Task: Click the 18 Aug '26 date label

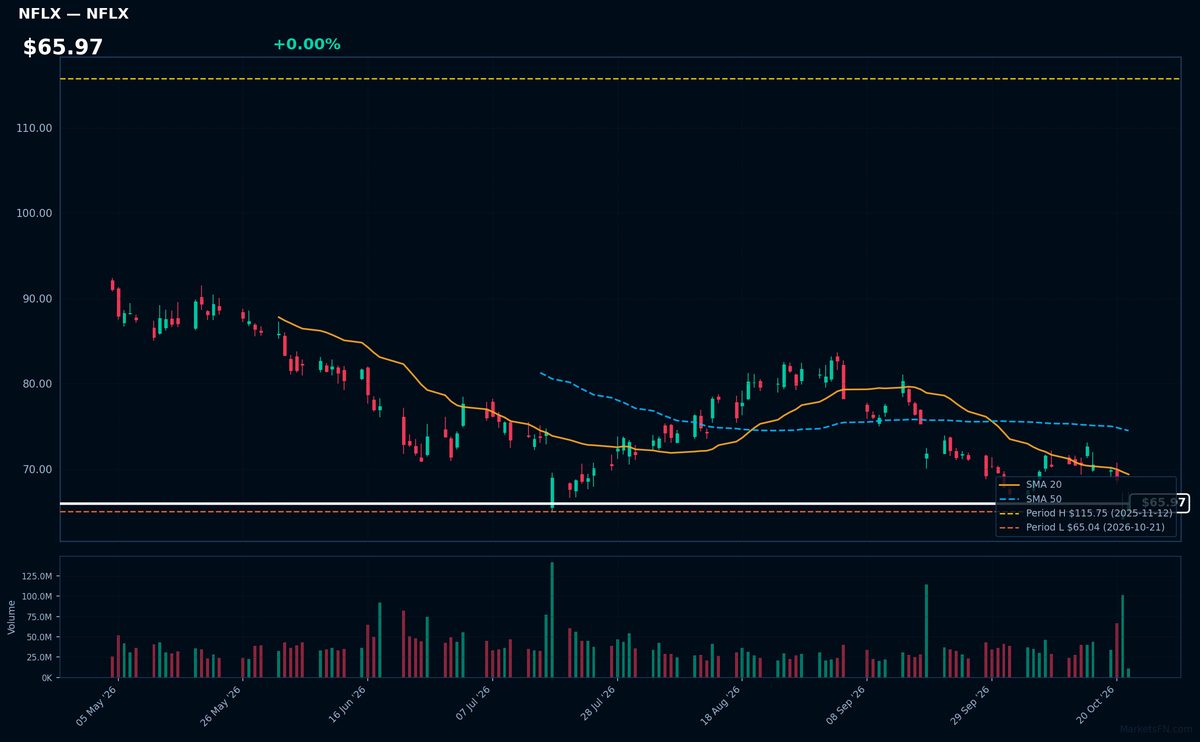Action: [720, 706]
